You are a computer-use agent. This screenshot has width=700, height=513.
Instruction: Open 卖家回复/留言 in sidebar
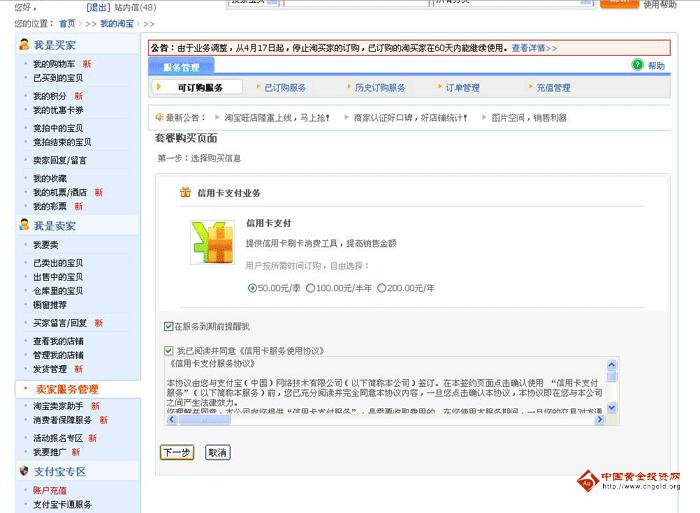point(60,160)
